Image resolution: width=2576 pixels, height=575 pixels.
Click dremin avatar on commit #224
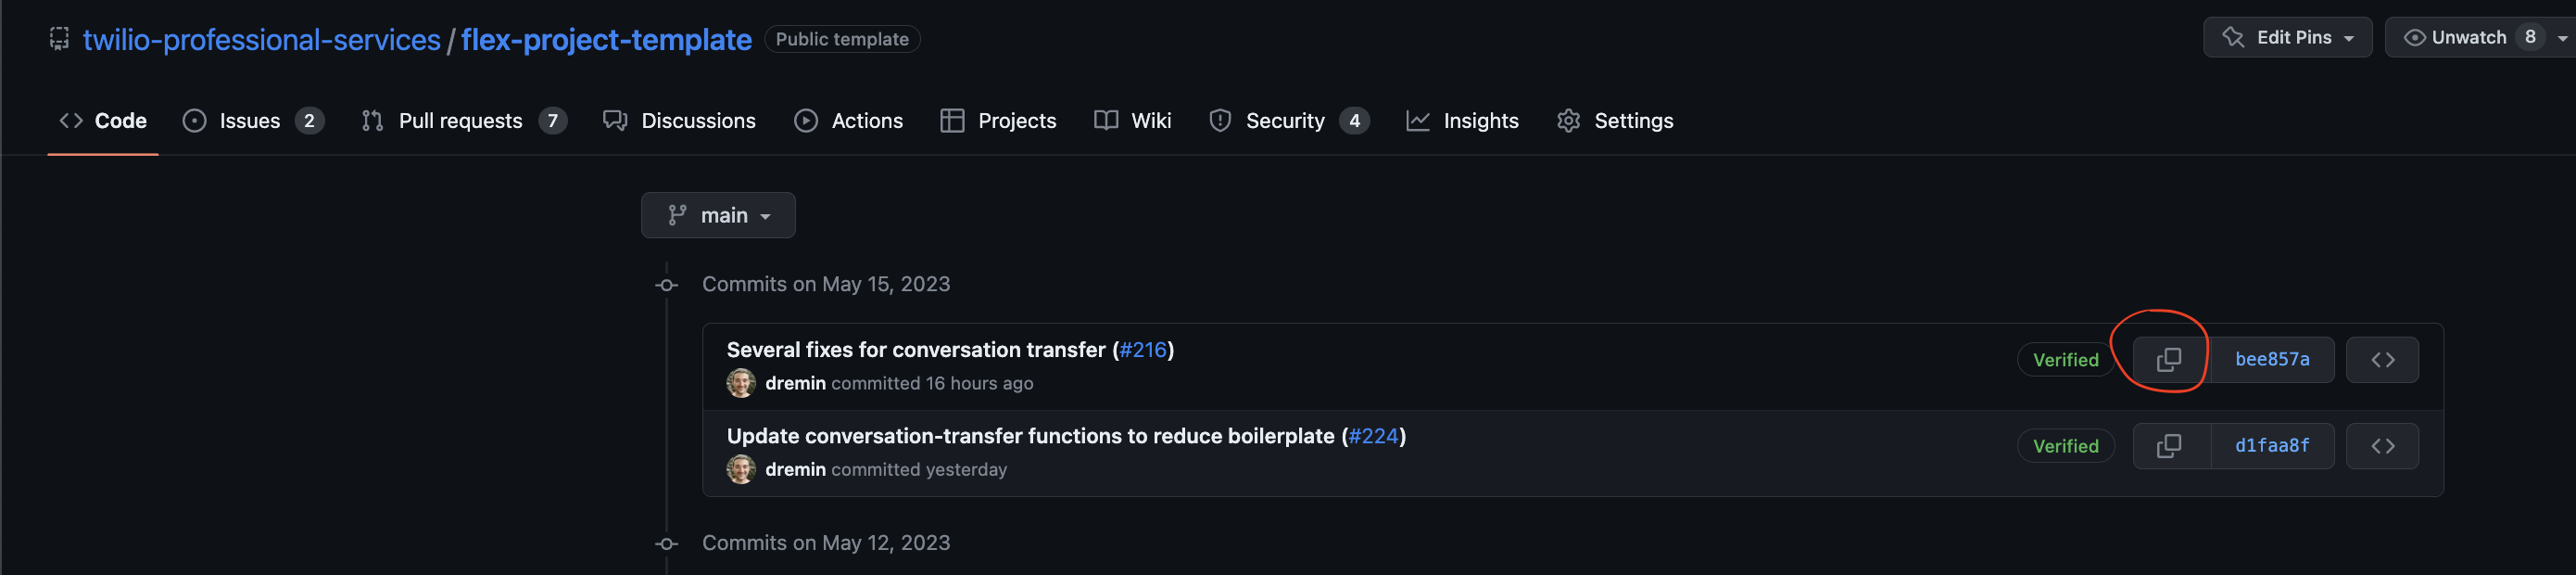click(x=741, y=469)
